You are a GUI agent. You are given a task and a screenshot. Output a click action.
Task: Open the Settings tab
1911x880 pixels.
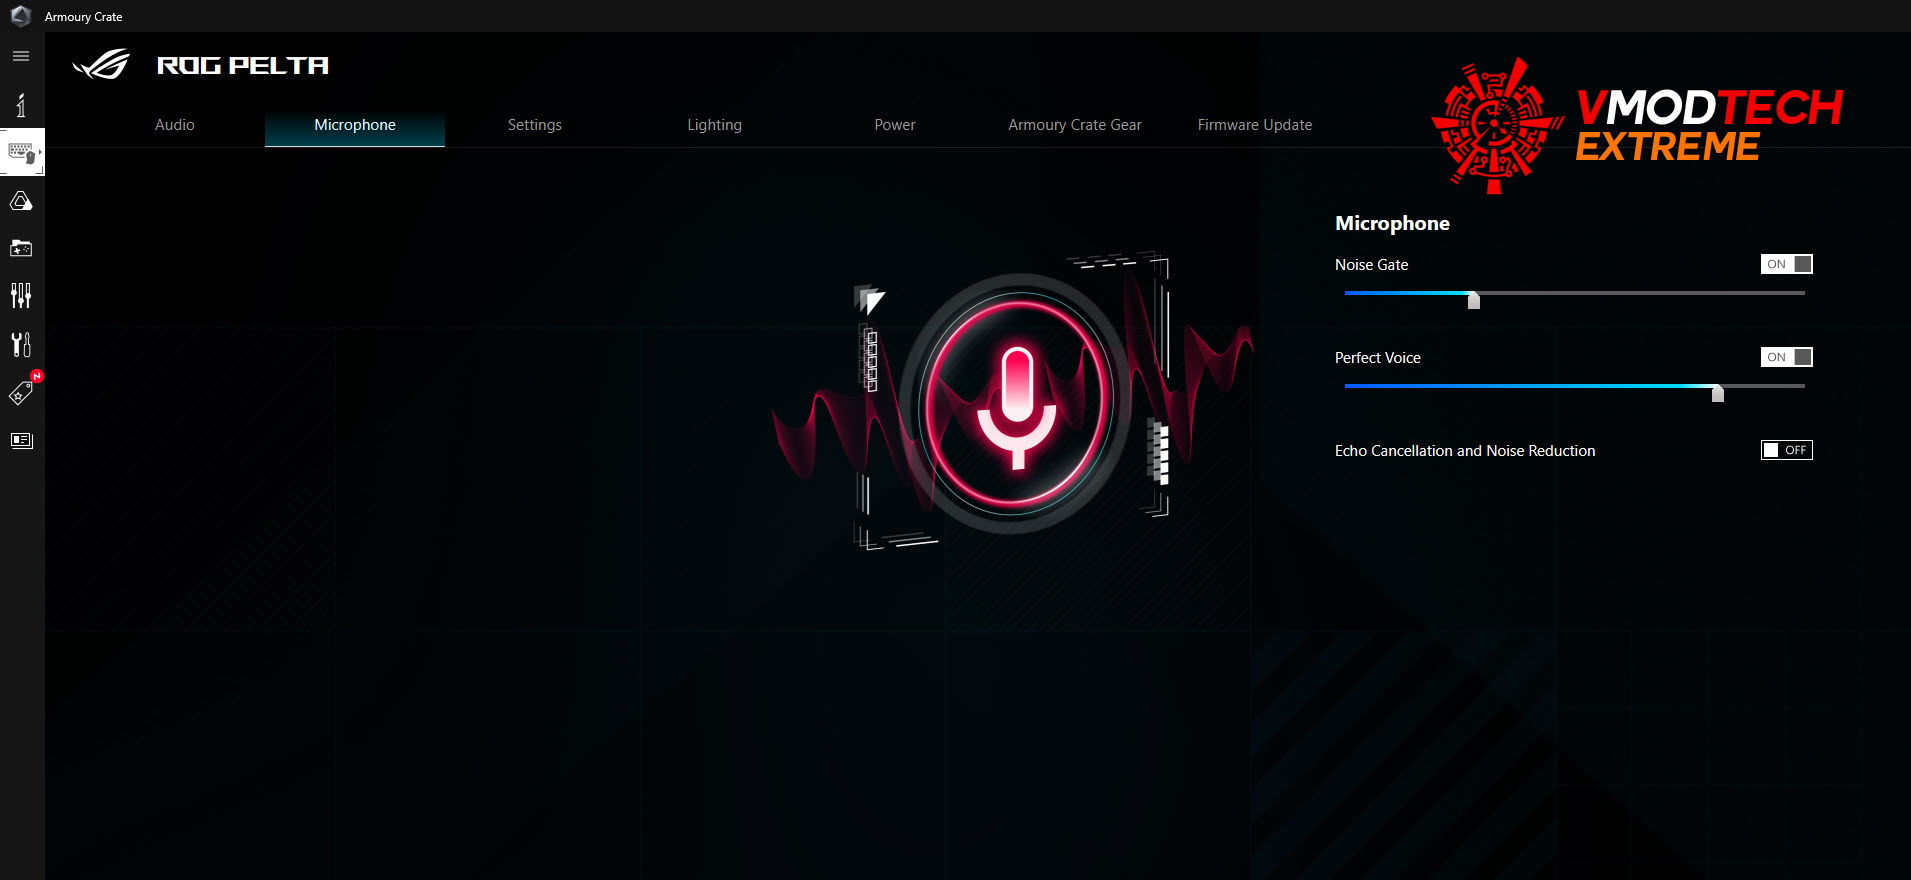click(535, 125)
